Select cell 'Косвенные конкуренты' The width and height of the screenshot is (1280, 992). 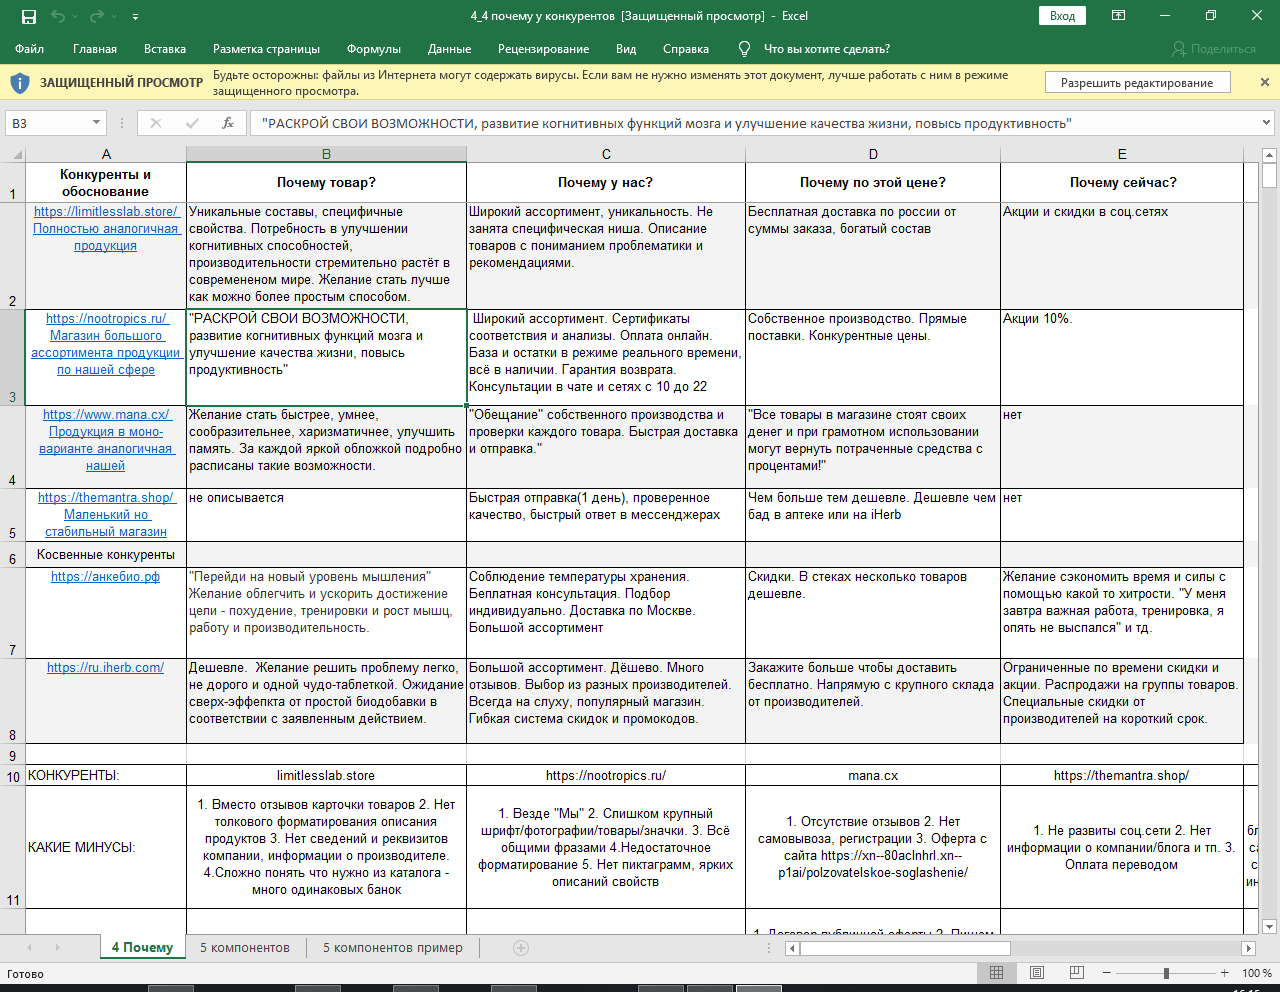(x=106, y=555)
